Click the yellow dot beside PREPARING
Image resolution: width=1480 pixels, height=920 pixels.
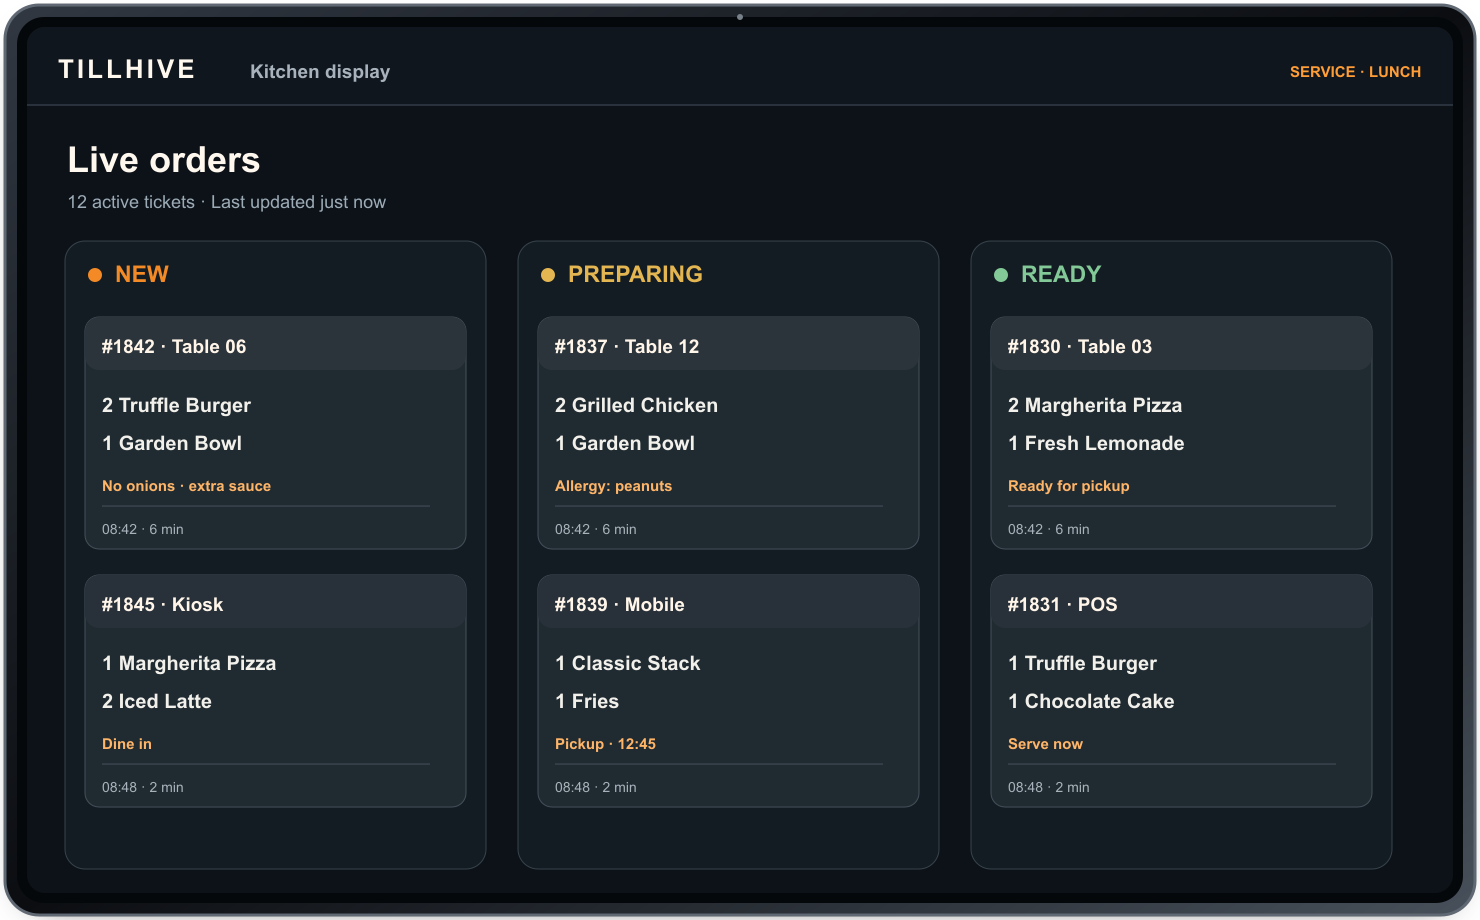548,275
